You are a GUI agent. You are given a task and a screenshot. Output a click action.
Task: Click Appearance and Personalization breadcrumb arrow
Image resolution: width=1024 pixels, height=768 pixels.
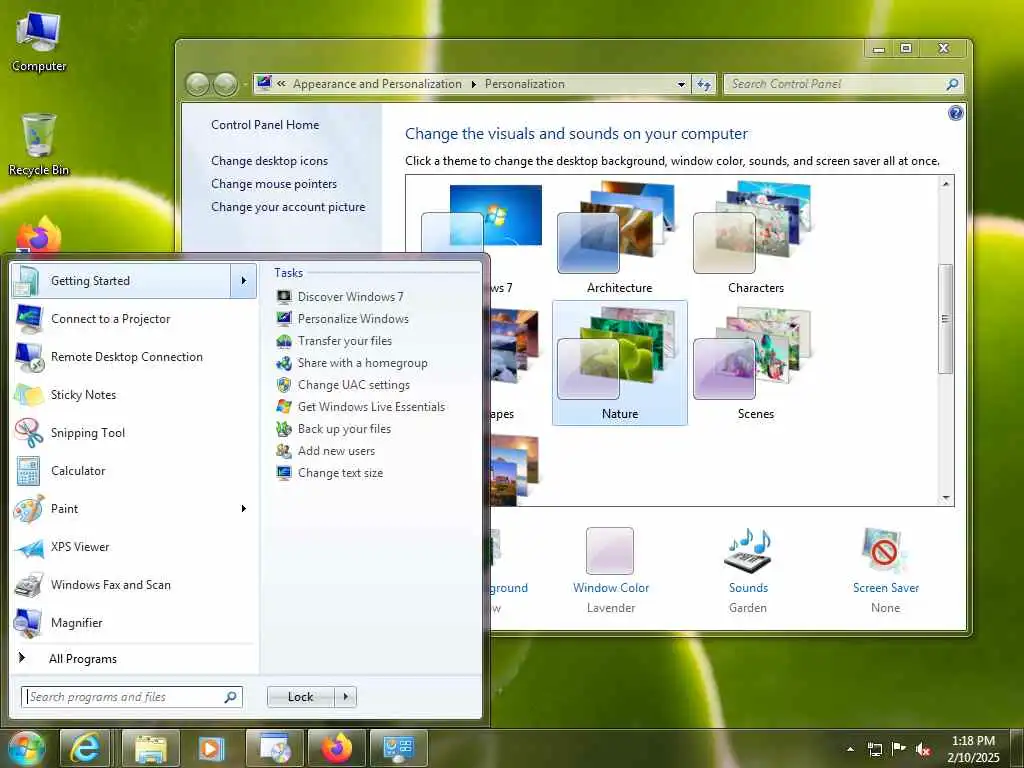coord(473,84)
